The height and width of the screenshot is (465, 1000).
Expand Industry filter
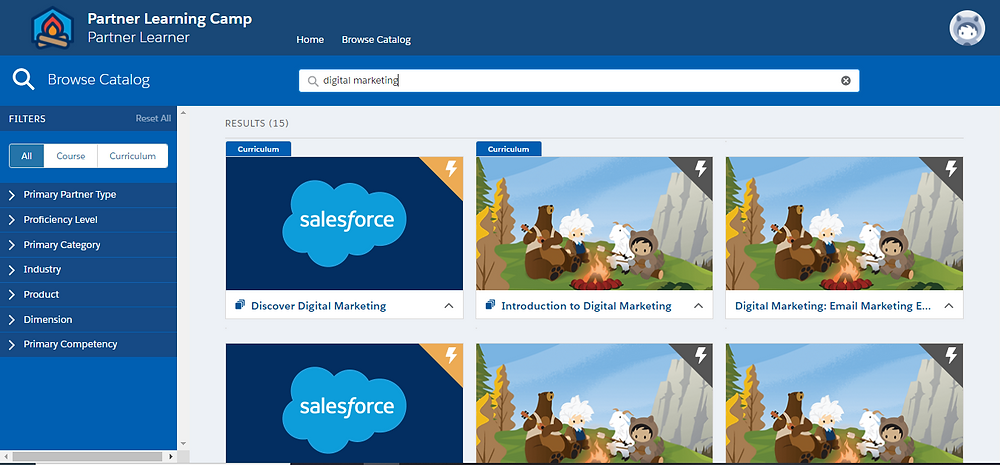coord(88,269)
